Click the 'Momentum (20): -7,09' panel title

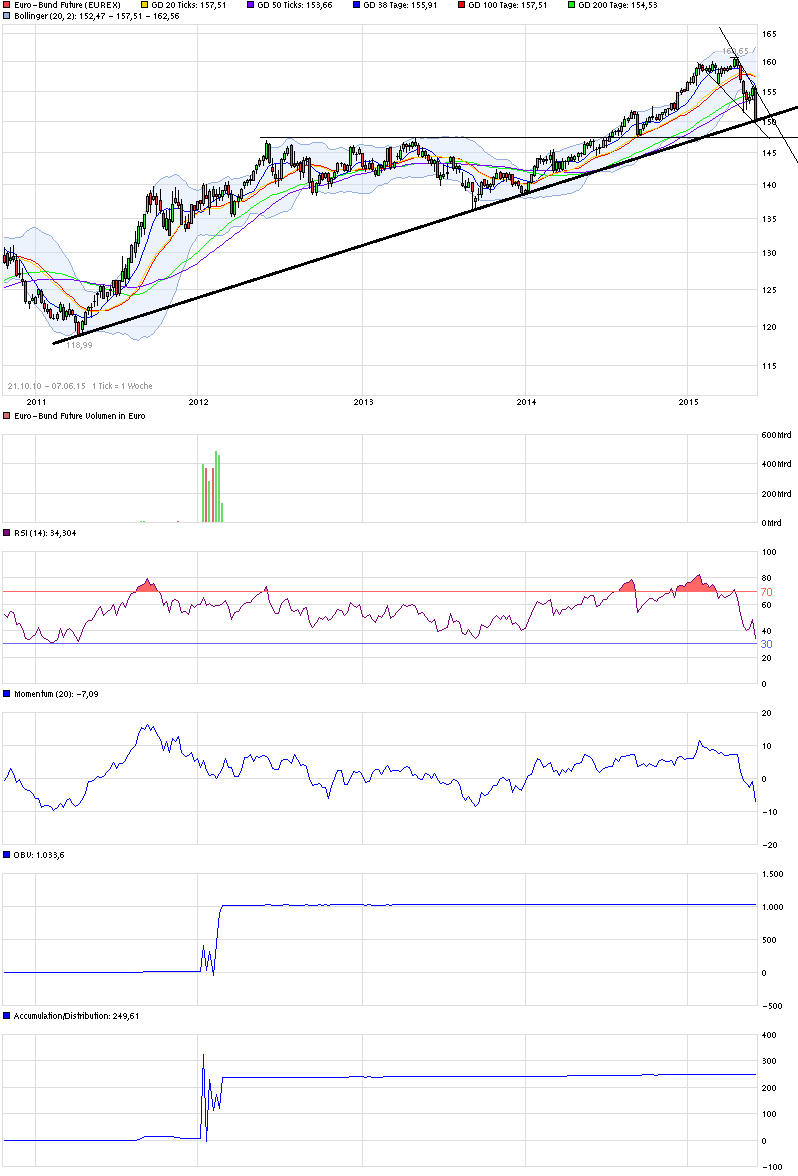[56, 694]
